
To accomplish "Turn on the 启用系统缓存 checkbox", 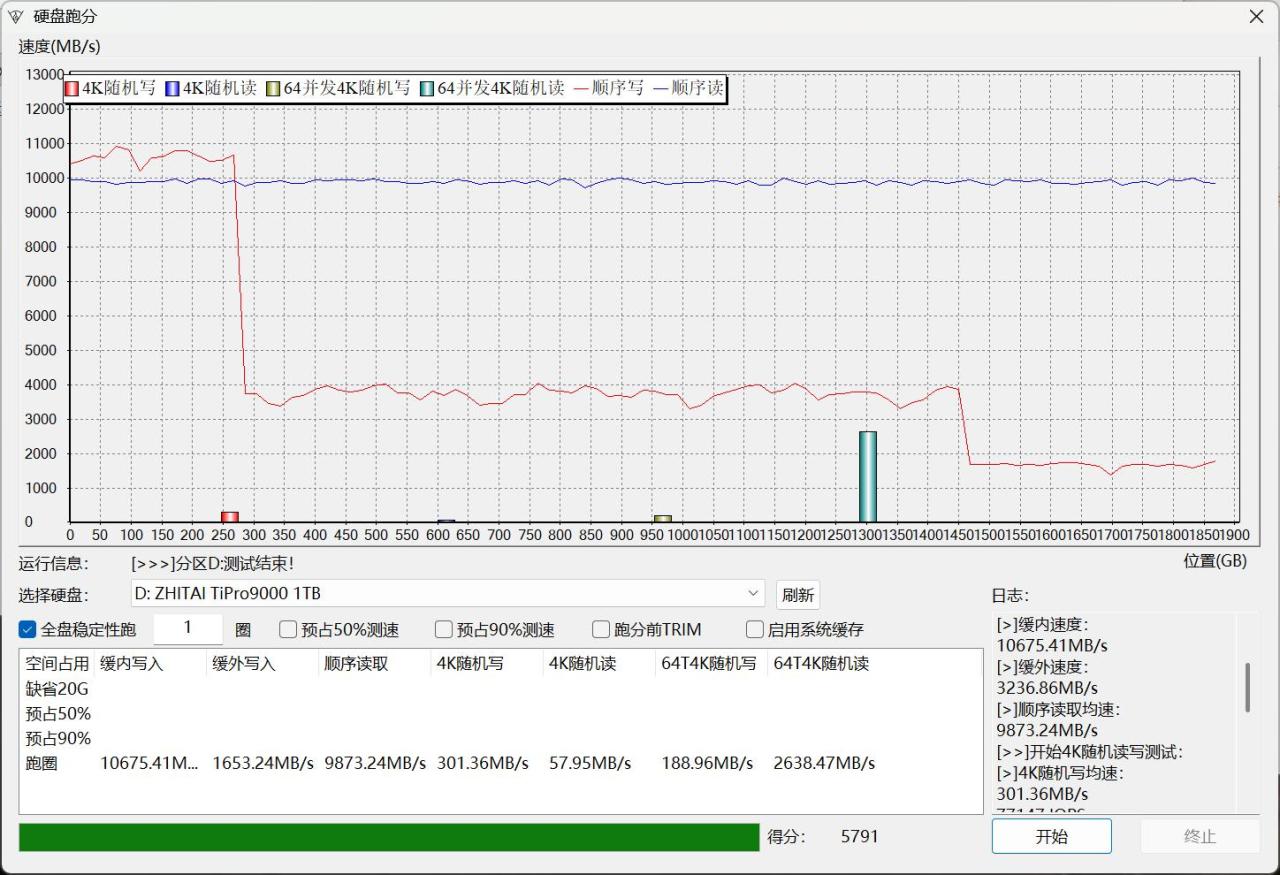I will click(x=755, y=629).
